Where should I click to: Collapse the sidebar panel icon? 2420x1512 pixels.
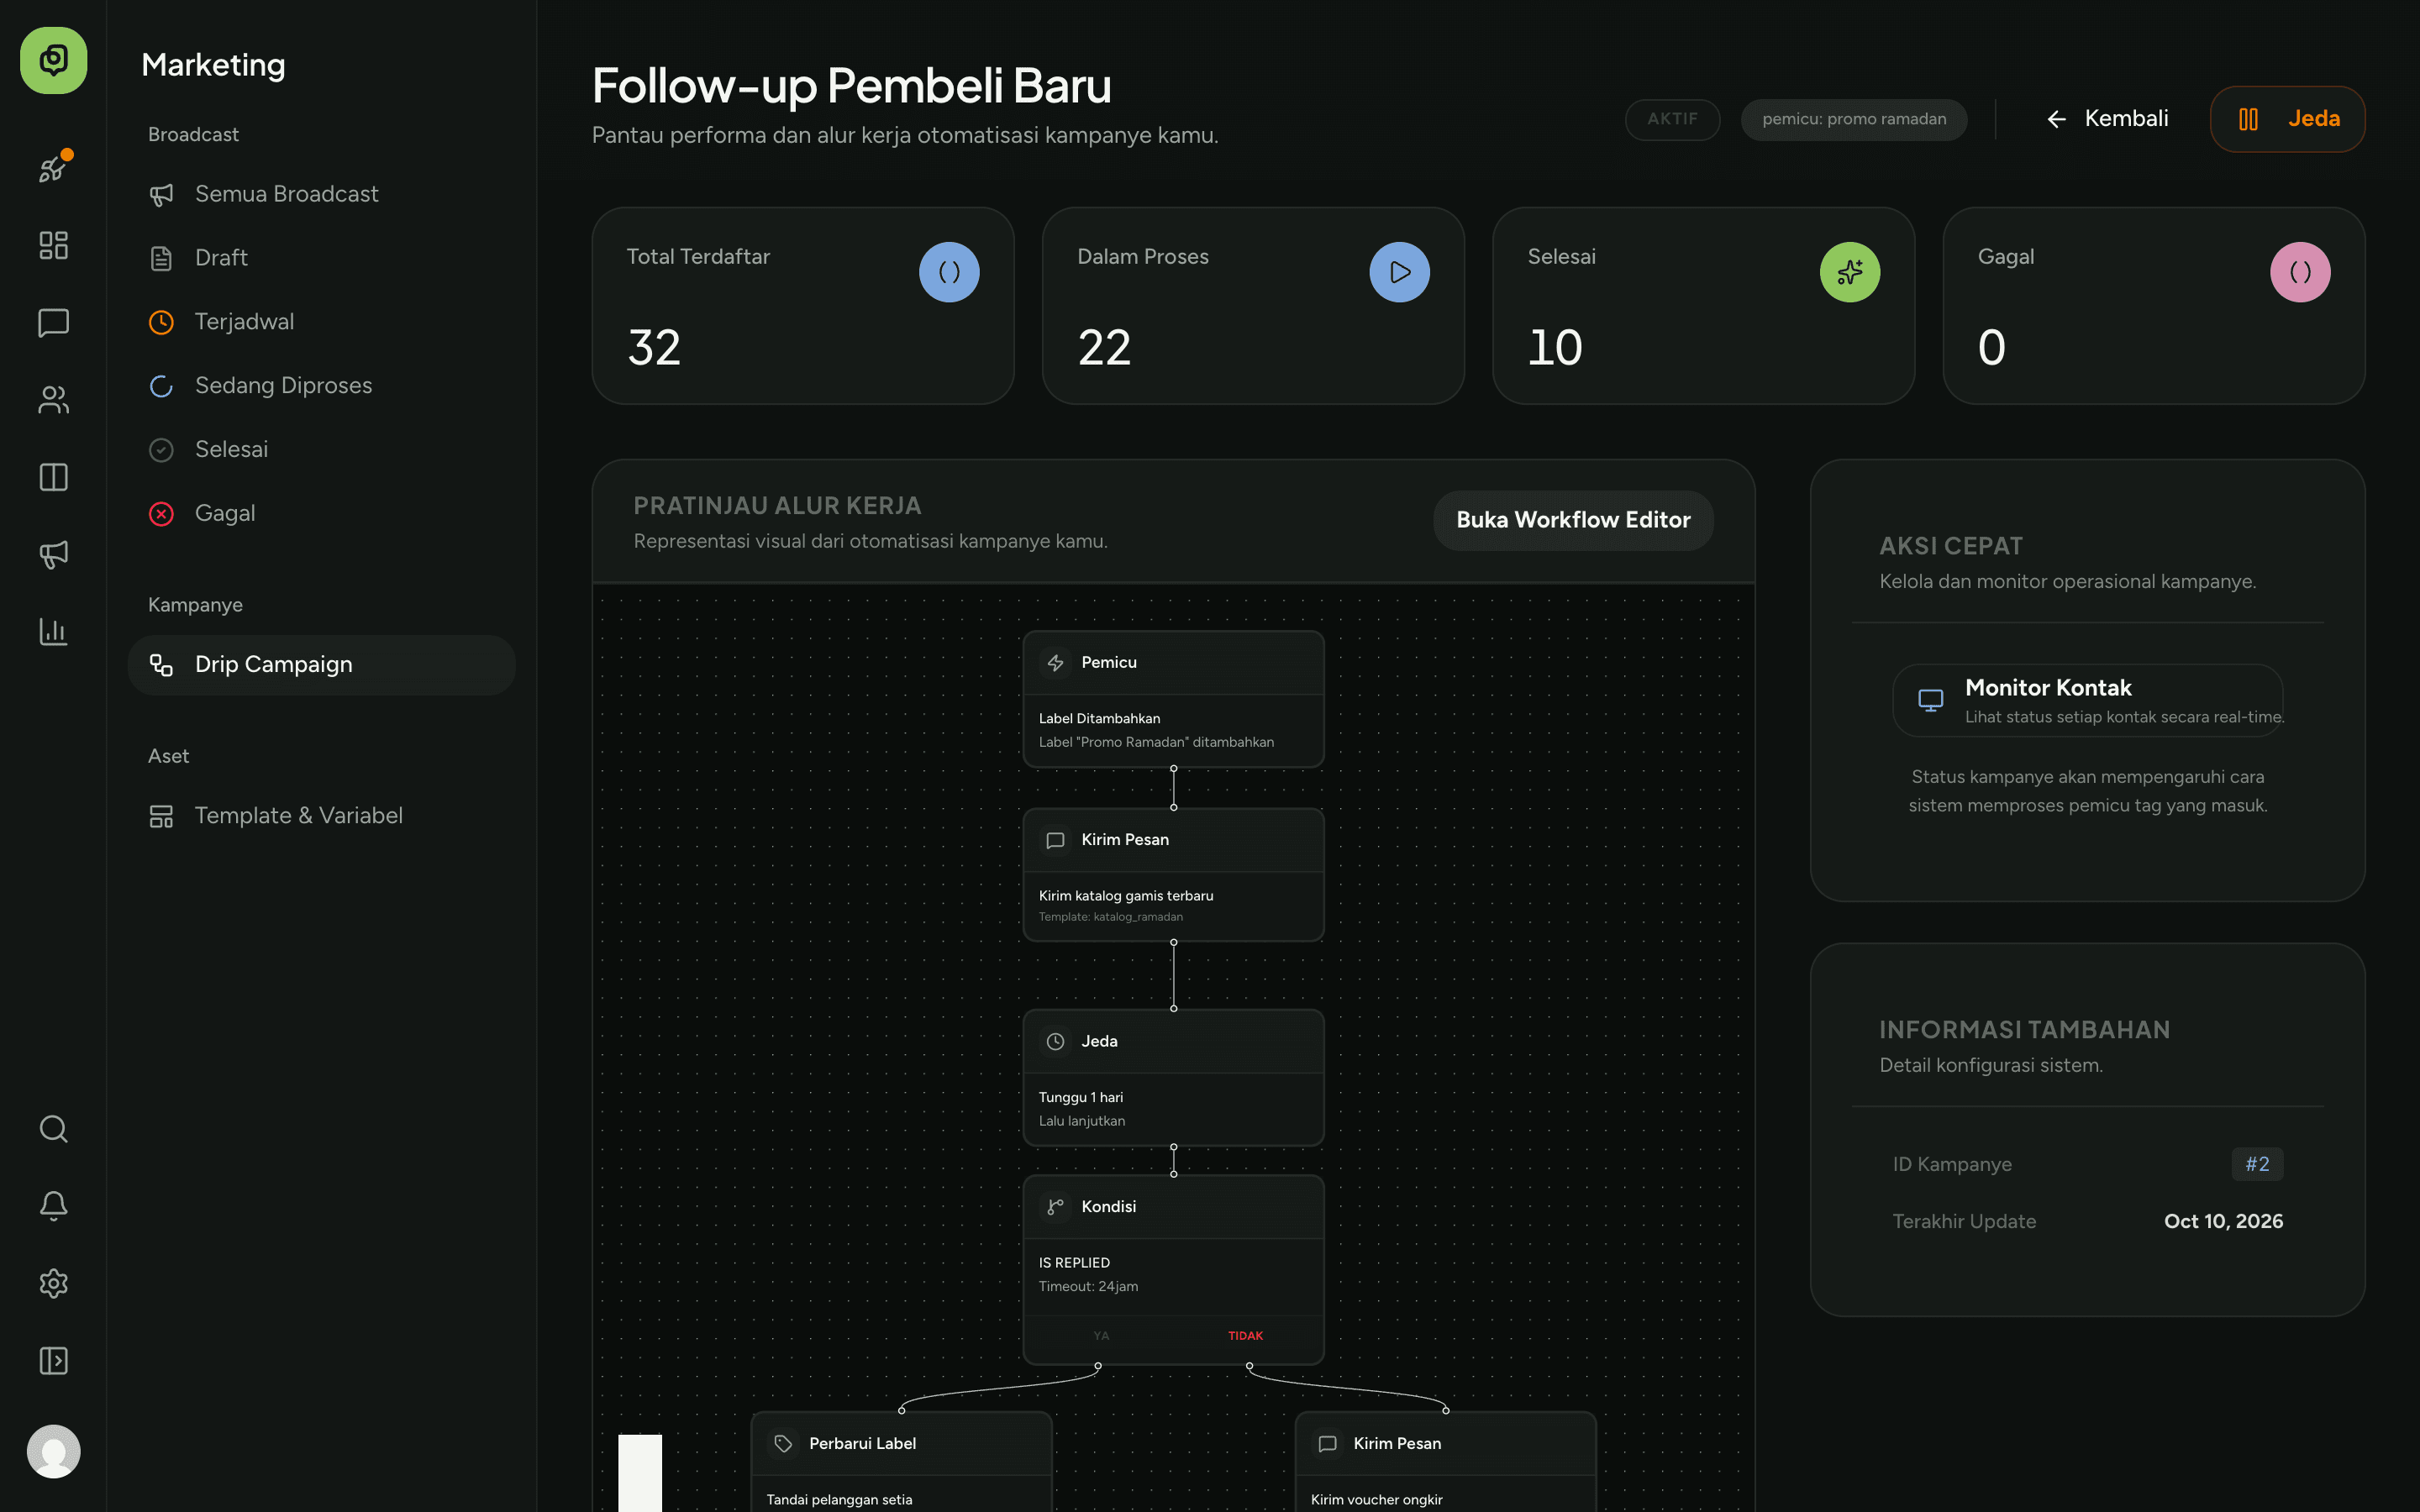(x=53, y=1360)
